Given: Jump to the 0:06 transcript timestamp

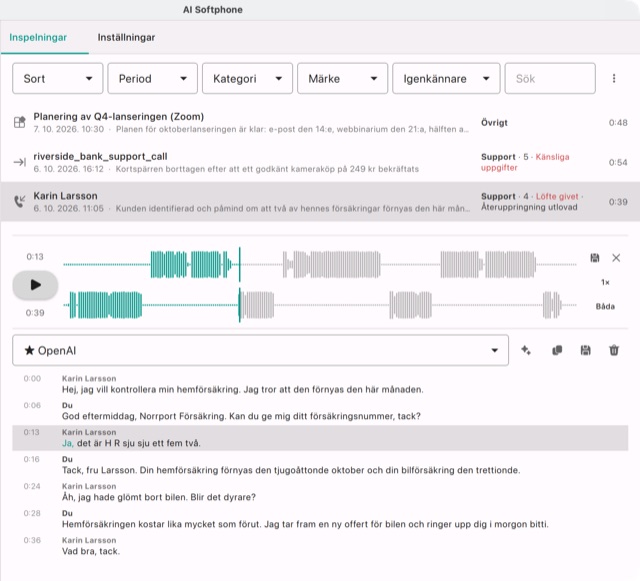Looking at the screenshot, I should coord(32,405).
